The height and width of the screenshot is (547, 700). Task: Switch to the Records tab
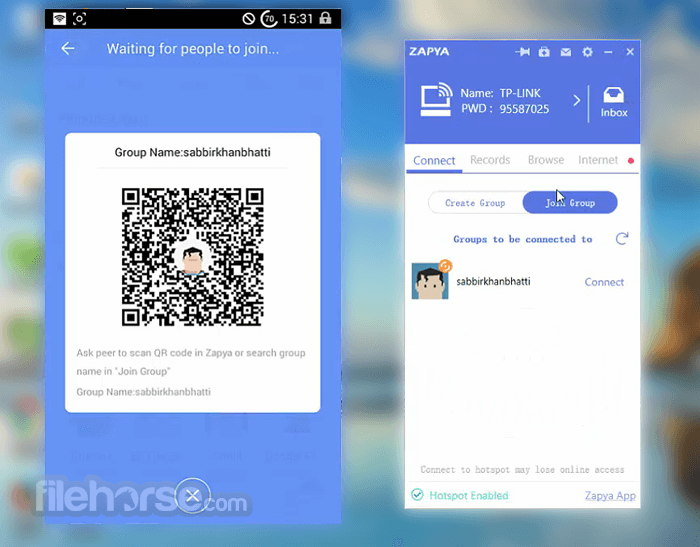pyautogui.click(x=490, y=160)
